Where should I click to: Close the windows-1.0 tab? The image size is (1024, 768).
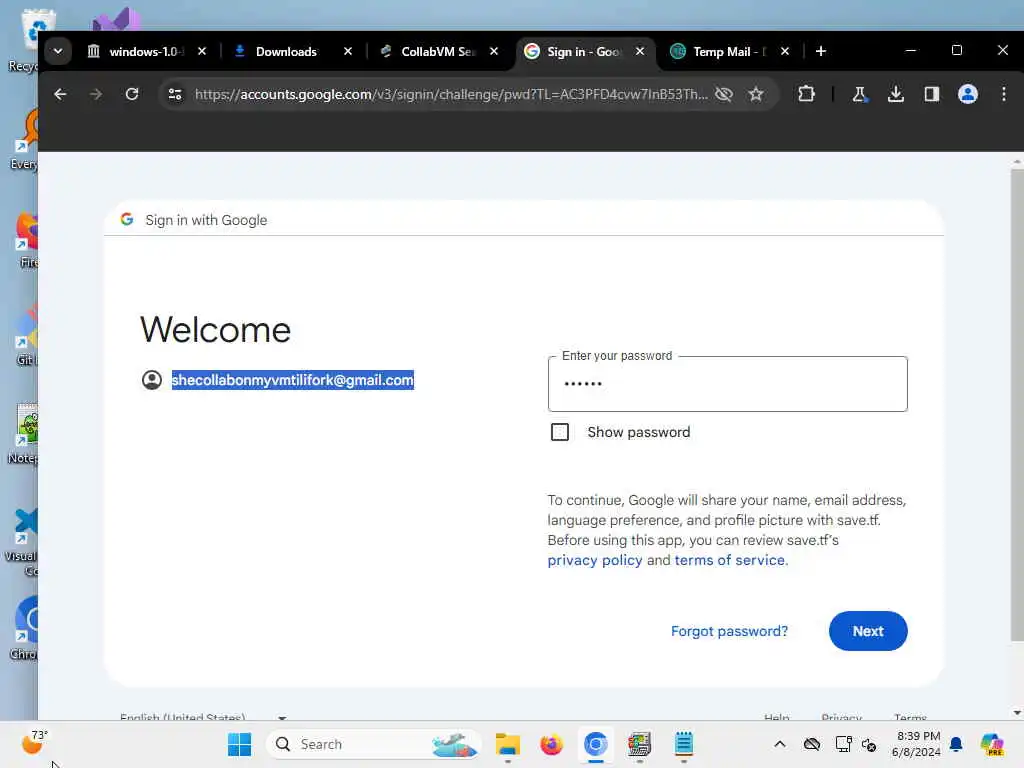pyautogui.click(x=202, y=51)
